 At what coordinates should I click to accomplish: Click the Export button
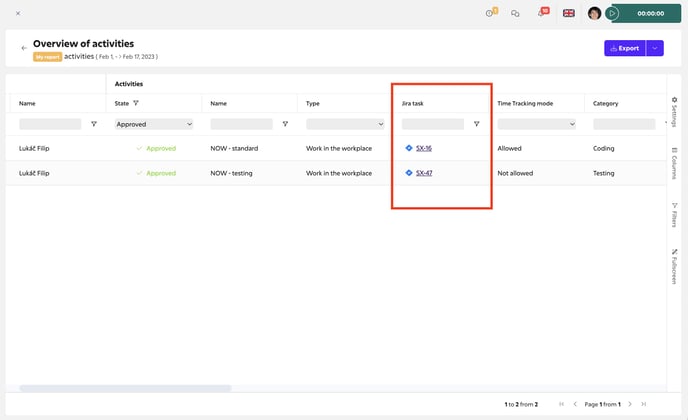coord(624,48)
